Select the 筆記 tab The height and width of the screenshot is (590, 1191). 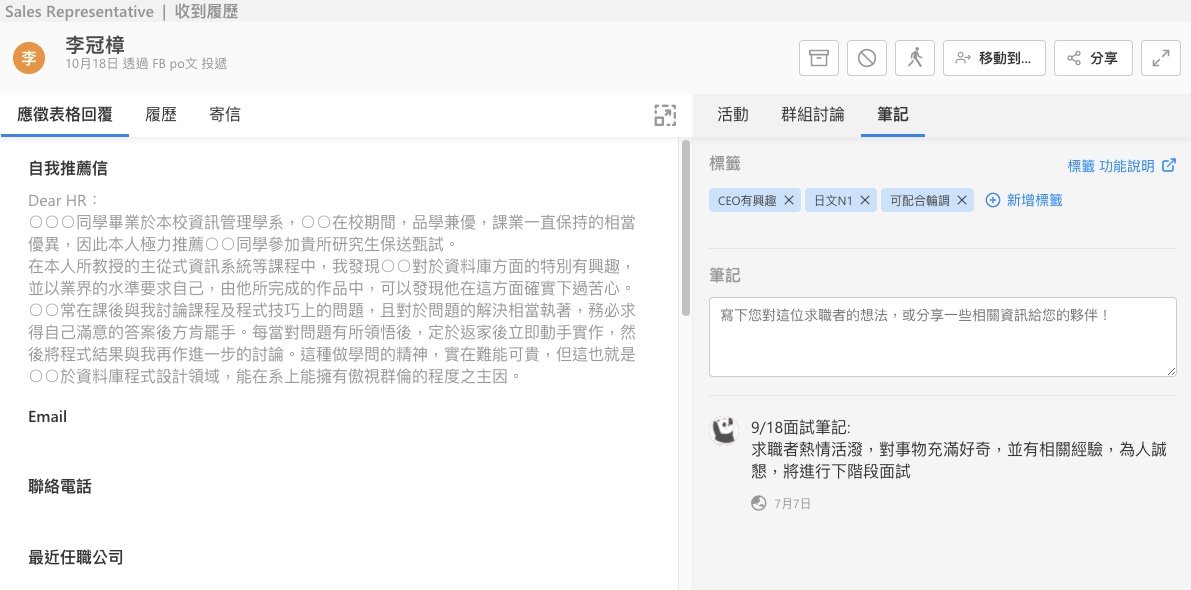coord(892,115)
